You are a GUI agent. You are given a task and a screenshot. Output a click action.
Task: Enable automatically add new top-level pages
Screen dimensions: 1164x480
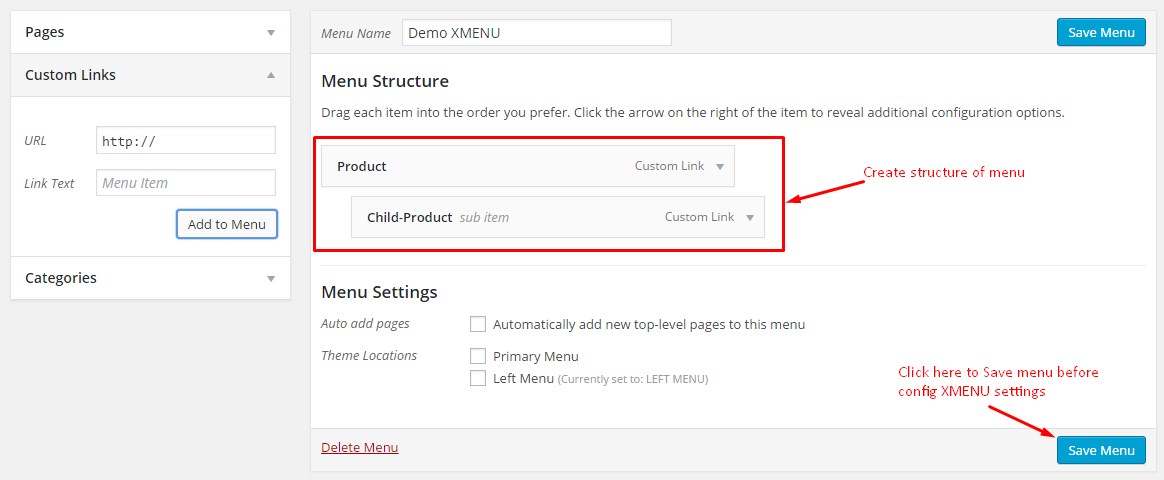478,324
